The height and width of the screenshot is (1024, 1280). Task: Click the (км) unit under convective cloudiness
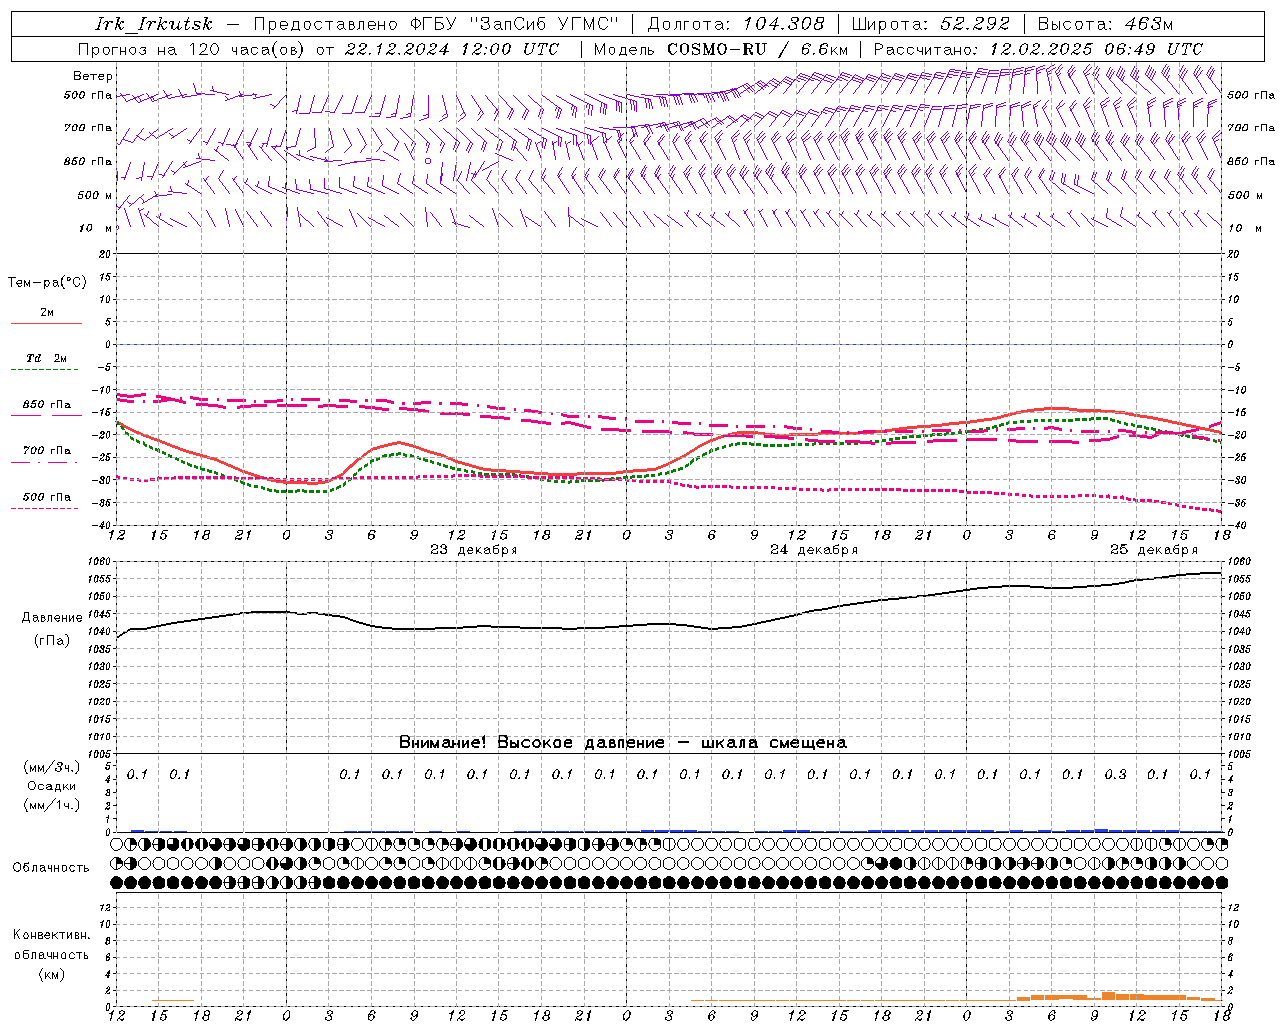point(52,974)
